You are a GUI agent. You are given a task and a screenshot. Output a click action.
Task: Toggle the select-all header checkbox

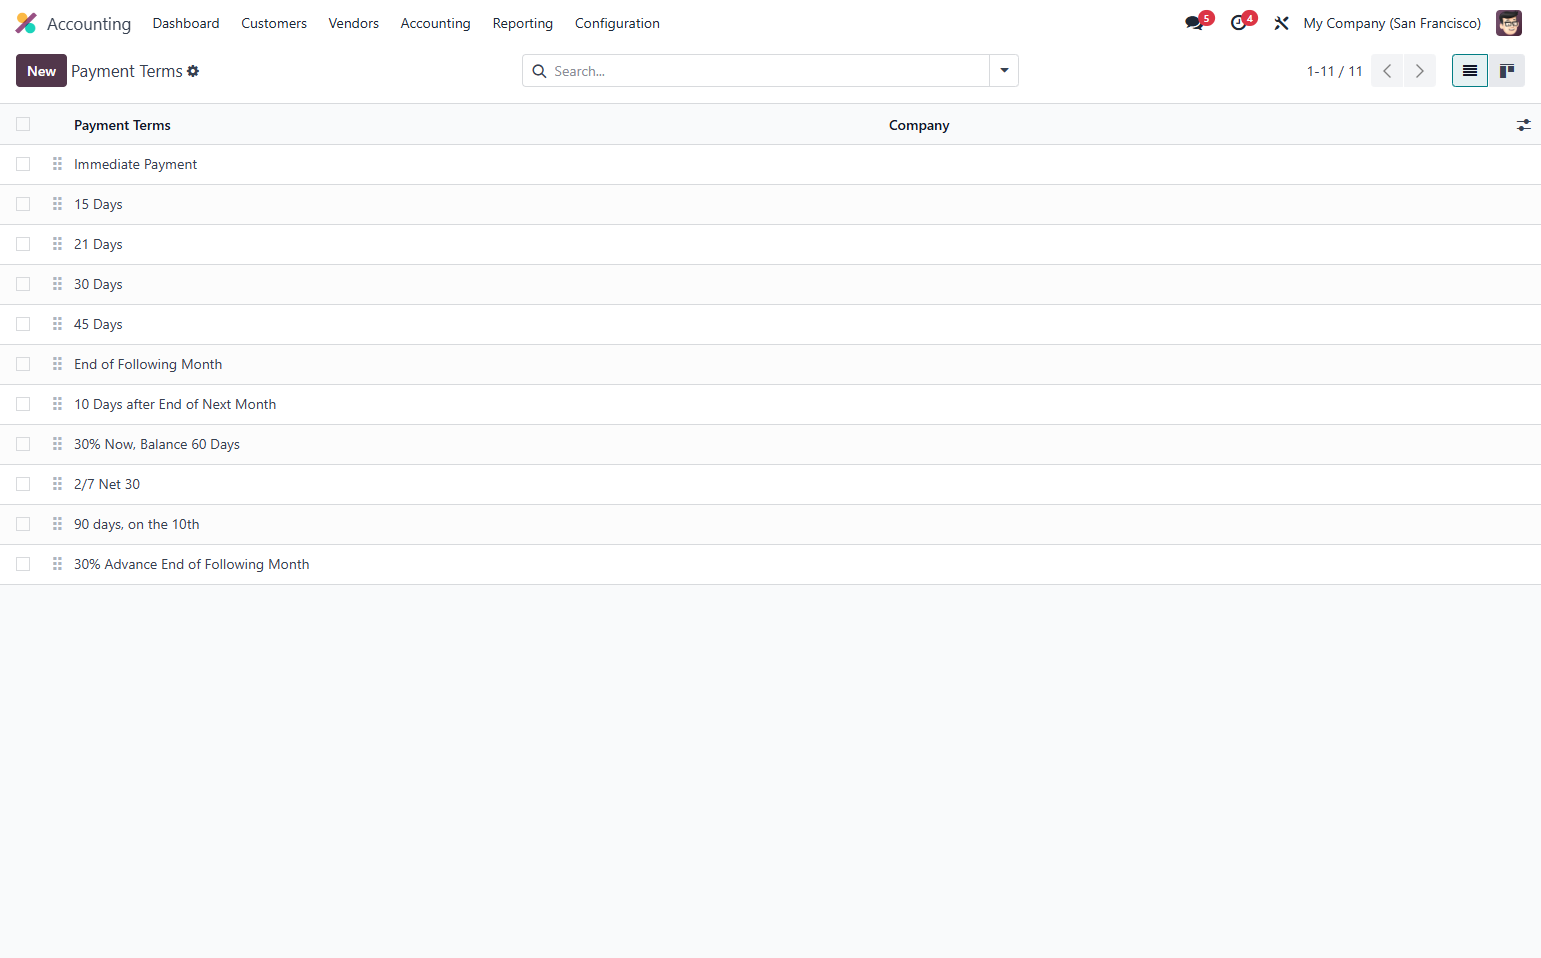pyautogui.click(x=23, y=124)
